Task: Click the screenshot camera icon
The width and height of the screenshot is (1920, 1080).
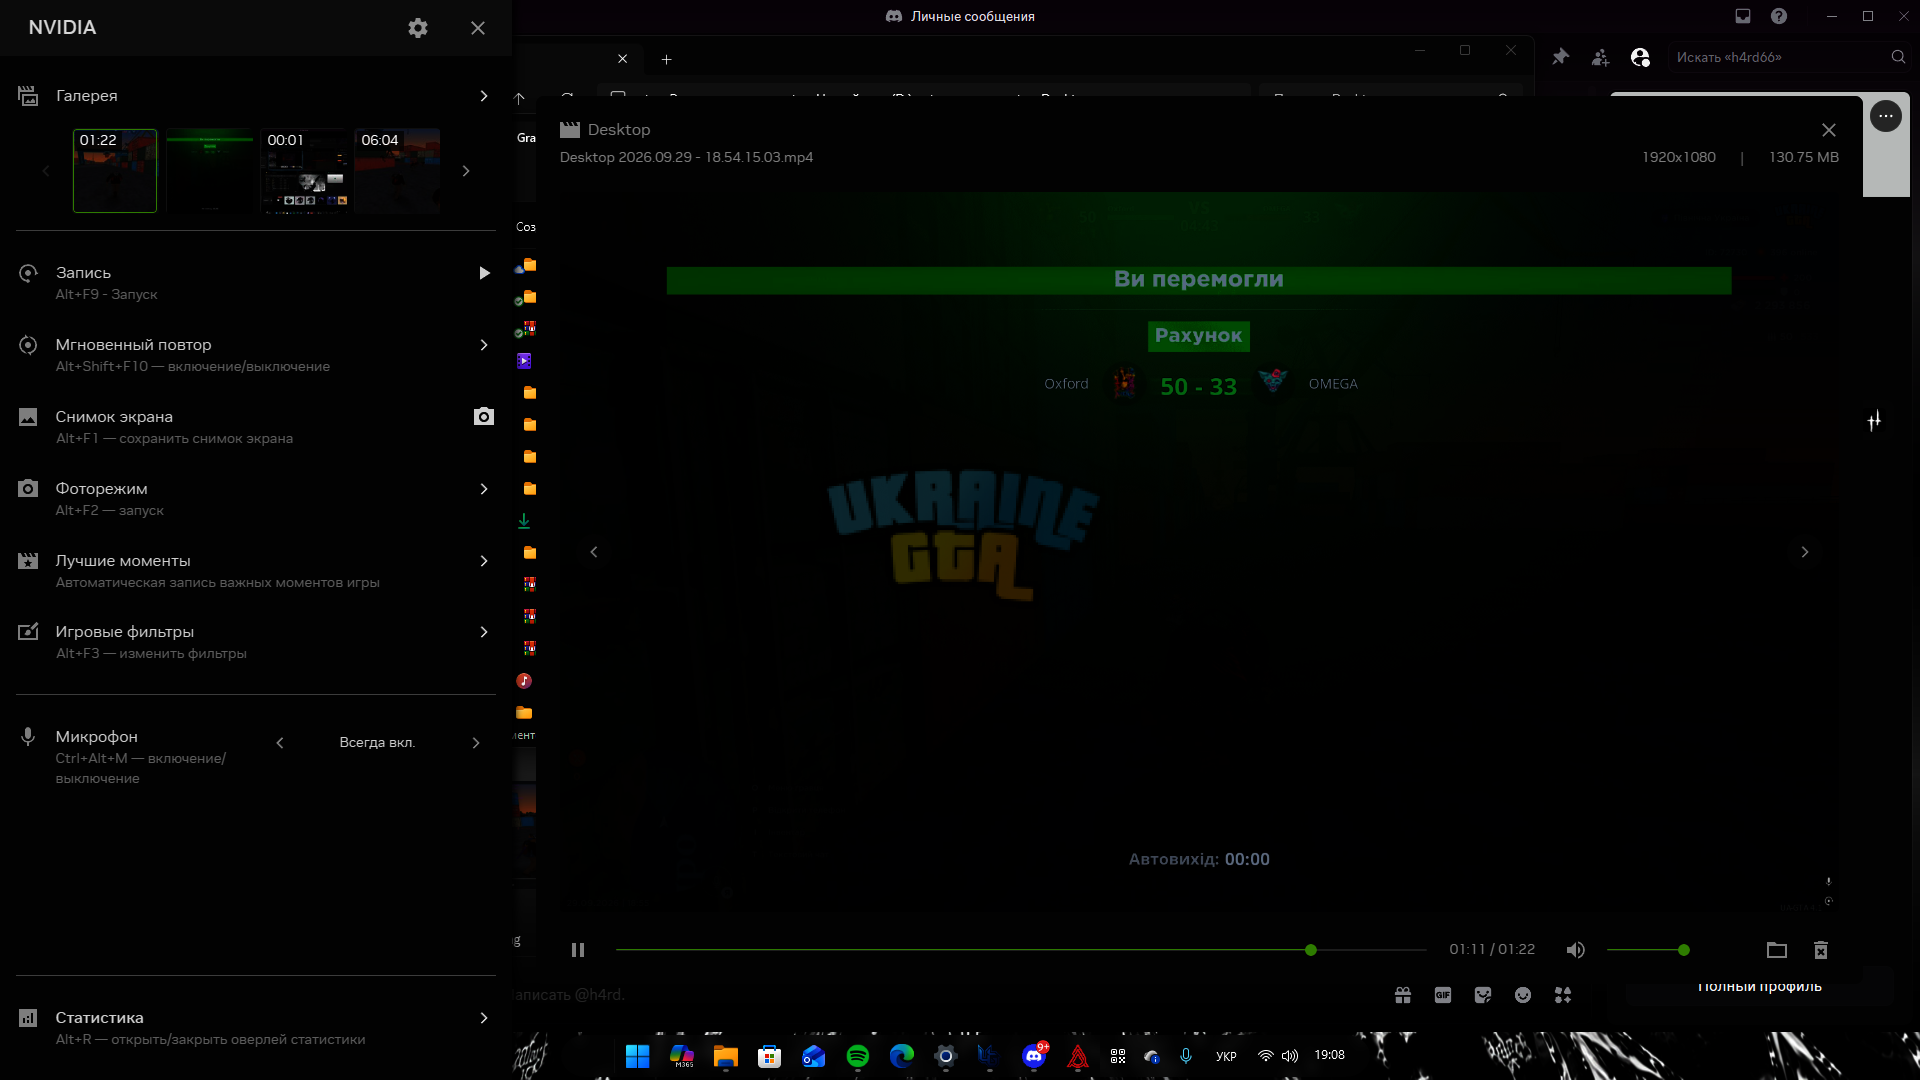Action: tap(484, 416)
